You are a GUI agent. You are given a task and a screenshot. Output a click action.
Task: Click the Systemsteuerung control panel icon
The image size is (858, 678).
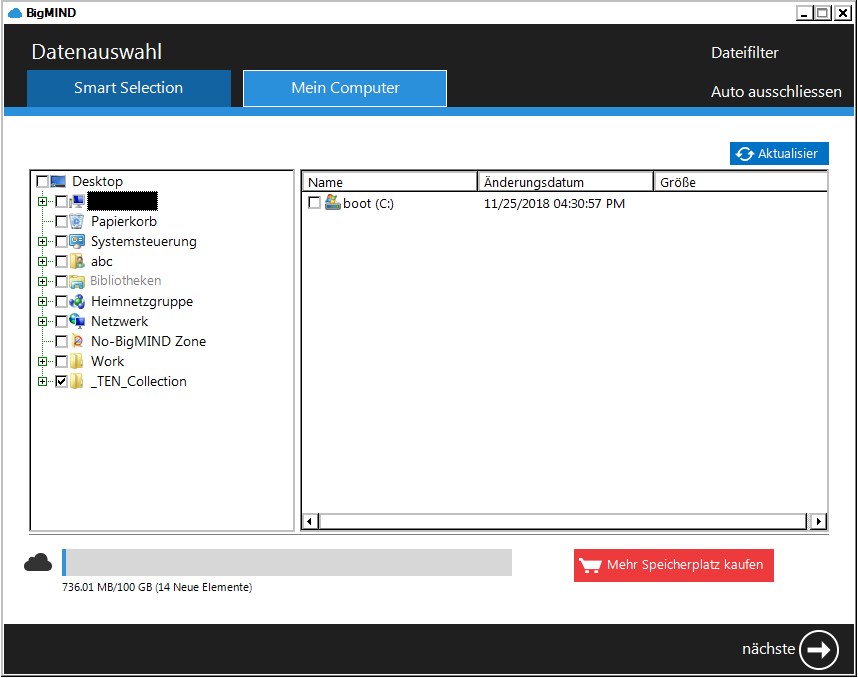point(77,241)
